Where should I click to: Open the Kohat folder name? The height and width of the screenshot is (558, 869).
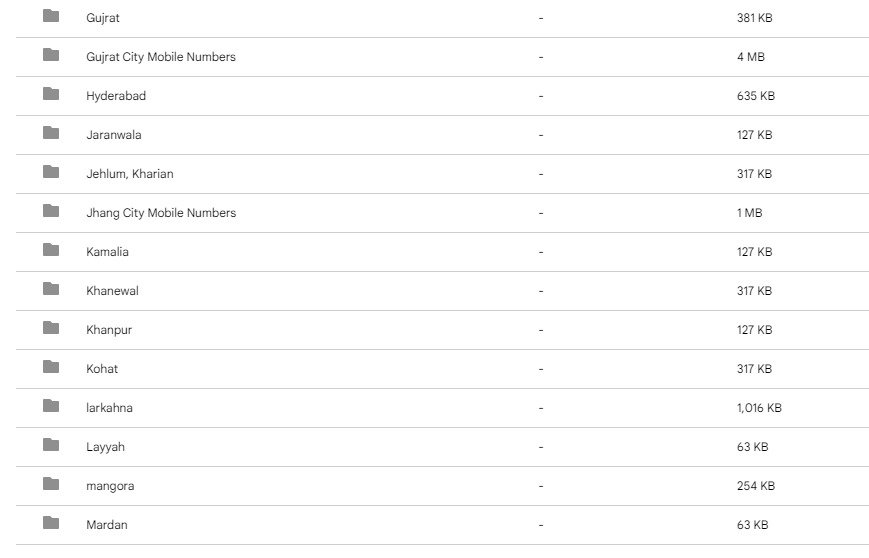click(102, 369)
